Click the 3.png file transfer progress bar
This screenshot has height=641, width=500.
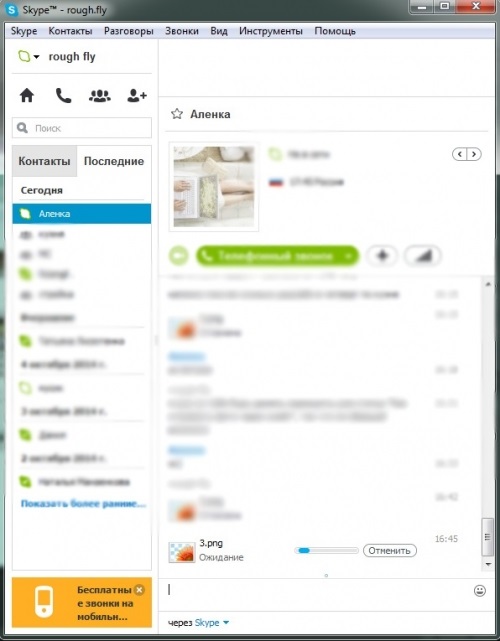326,551
